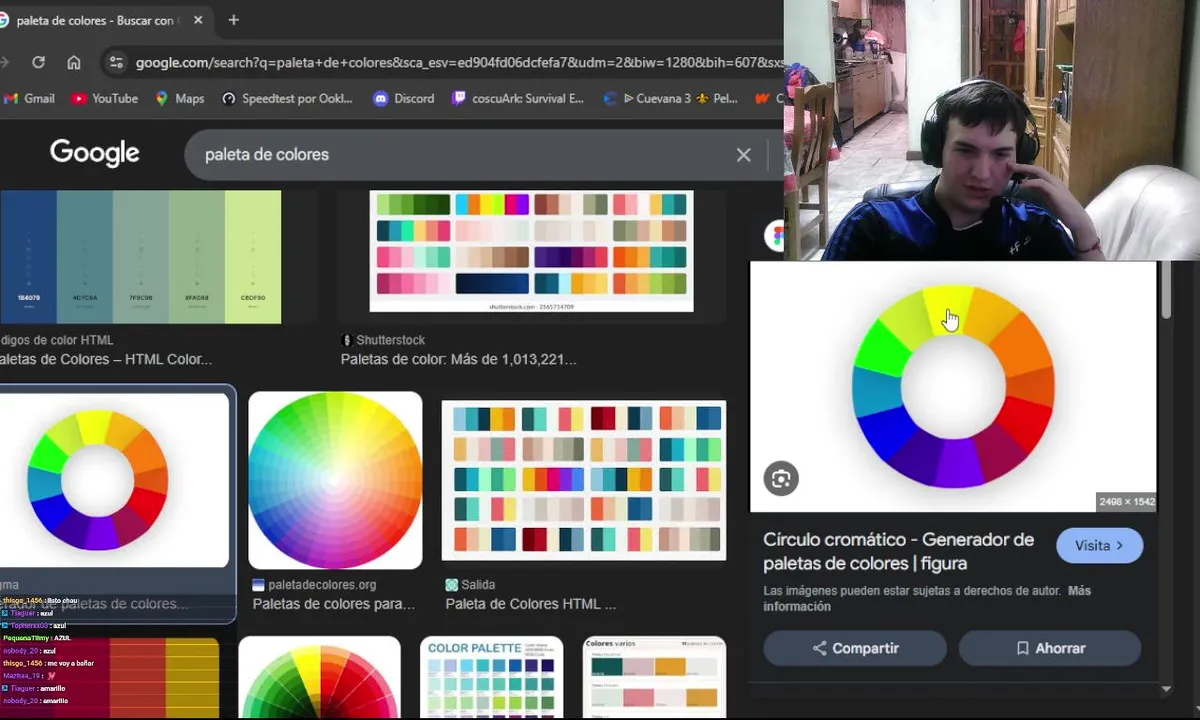
Task: Open a new browser tab
Action: (x=233, y=20)
